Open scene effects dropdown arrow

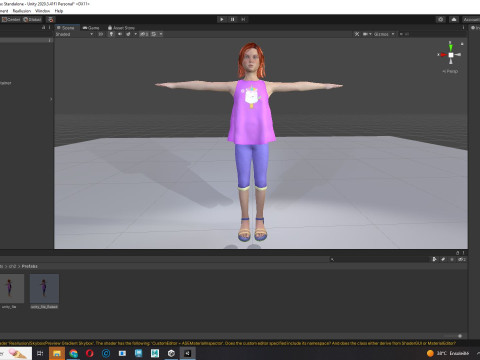(x=135, y=34)
